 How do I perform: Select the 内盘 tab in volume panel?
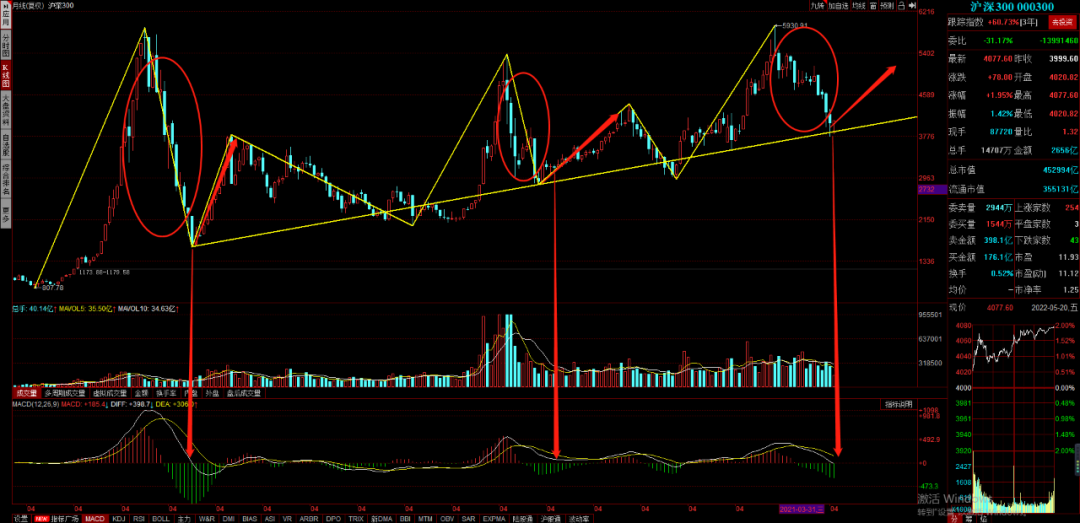pyautogui.click(x=190, y=393)
